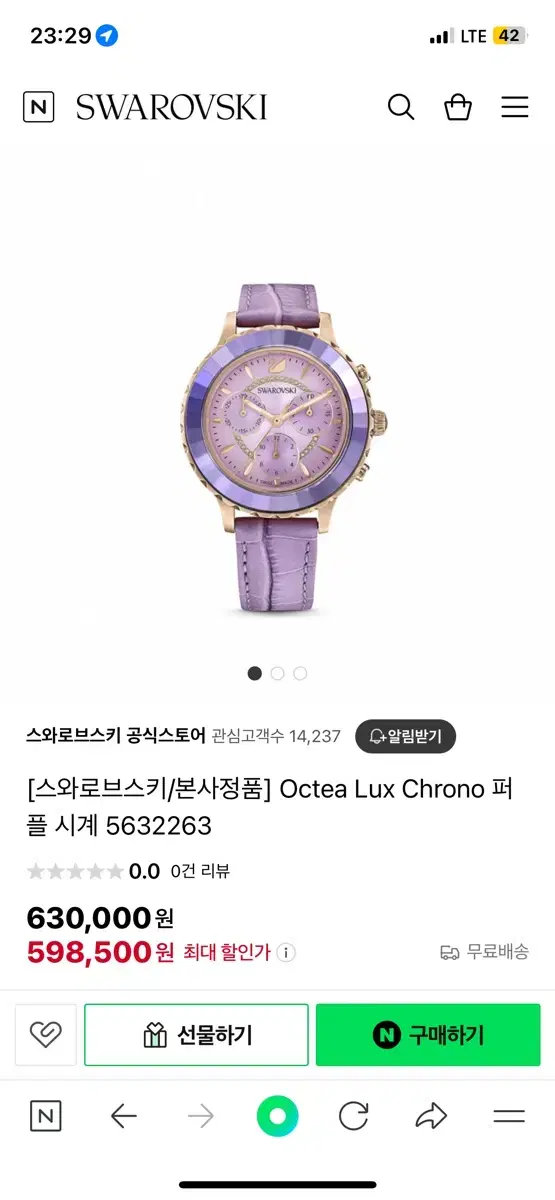Tap the 알림받기 notification button
The height and width of the screenshot is (1200, 555).
pos(405,736)
